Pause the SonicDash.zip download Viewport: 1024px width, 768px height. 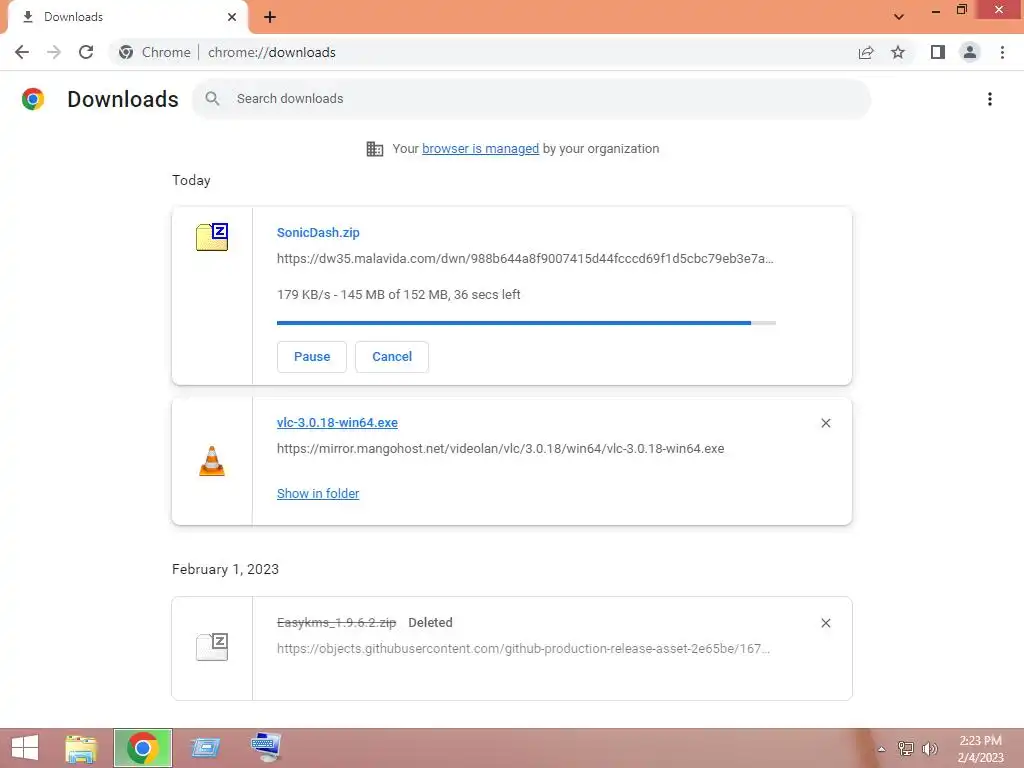[x=312, y=357]
